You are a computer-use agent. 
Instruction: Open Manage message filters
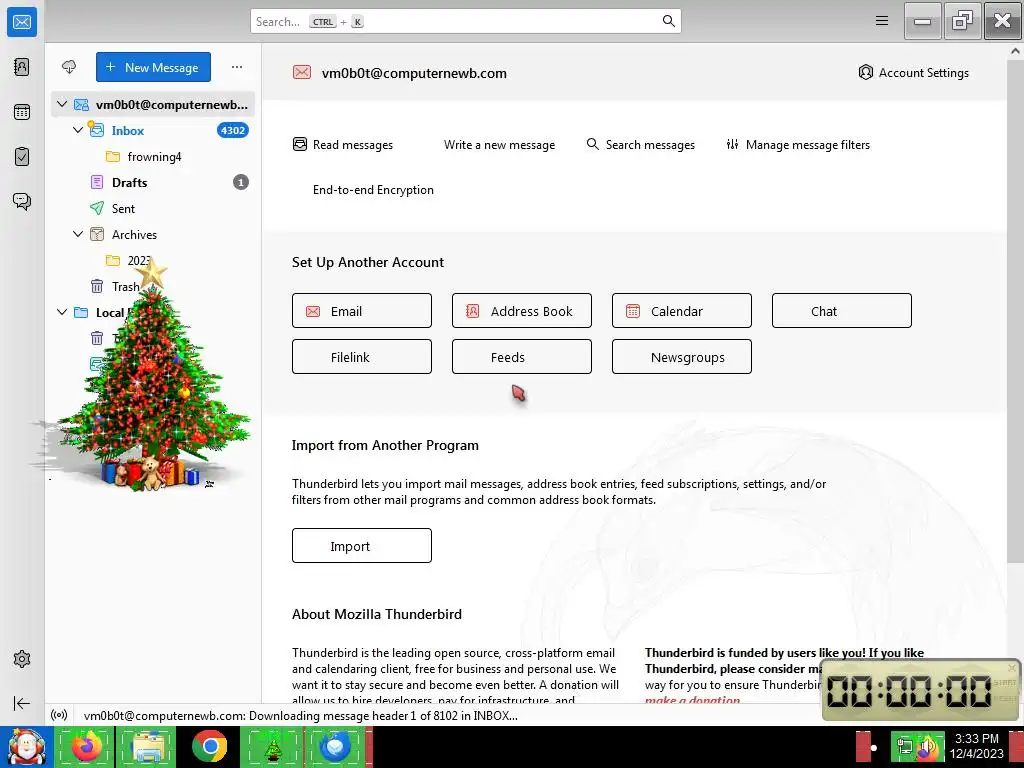[x=798, y=144]
